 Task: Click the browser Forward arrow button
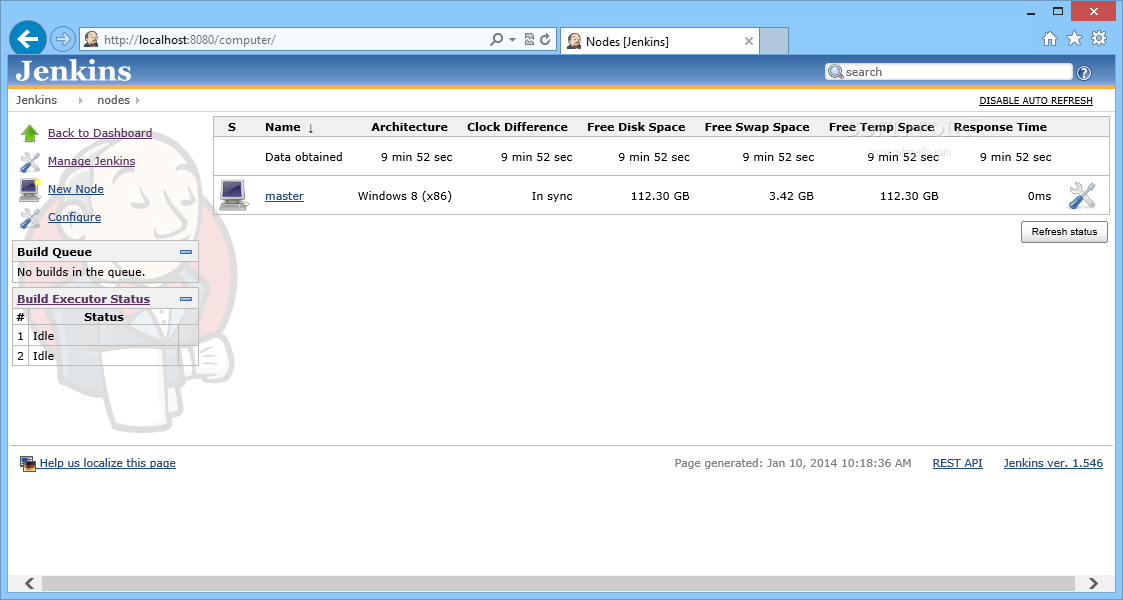click(x=63, y=39)
